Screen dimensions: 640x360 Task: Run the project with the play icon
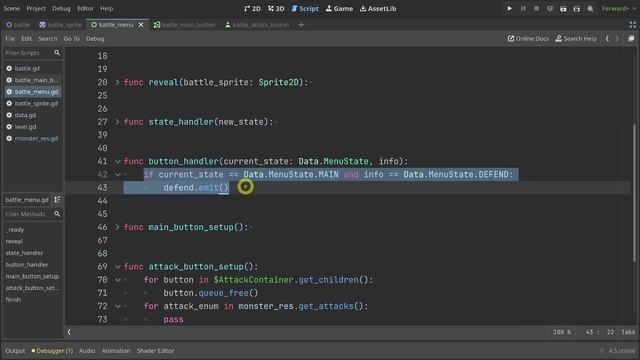tap(509, 9)
